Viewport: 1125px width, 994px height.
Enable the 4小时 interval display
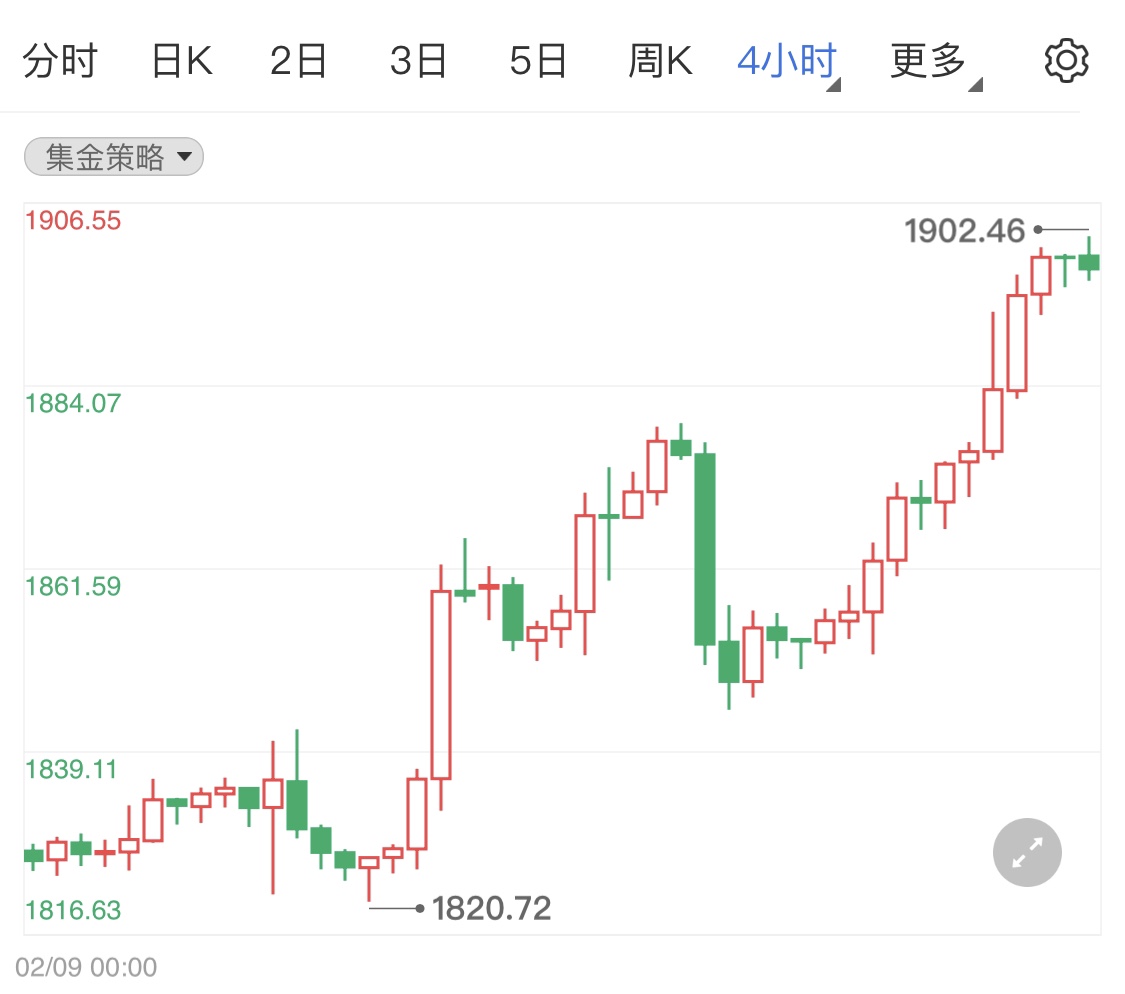pyautogui.click(x=786, y=58)
